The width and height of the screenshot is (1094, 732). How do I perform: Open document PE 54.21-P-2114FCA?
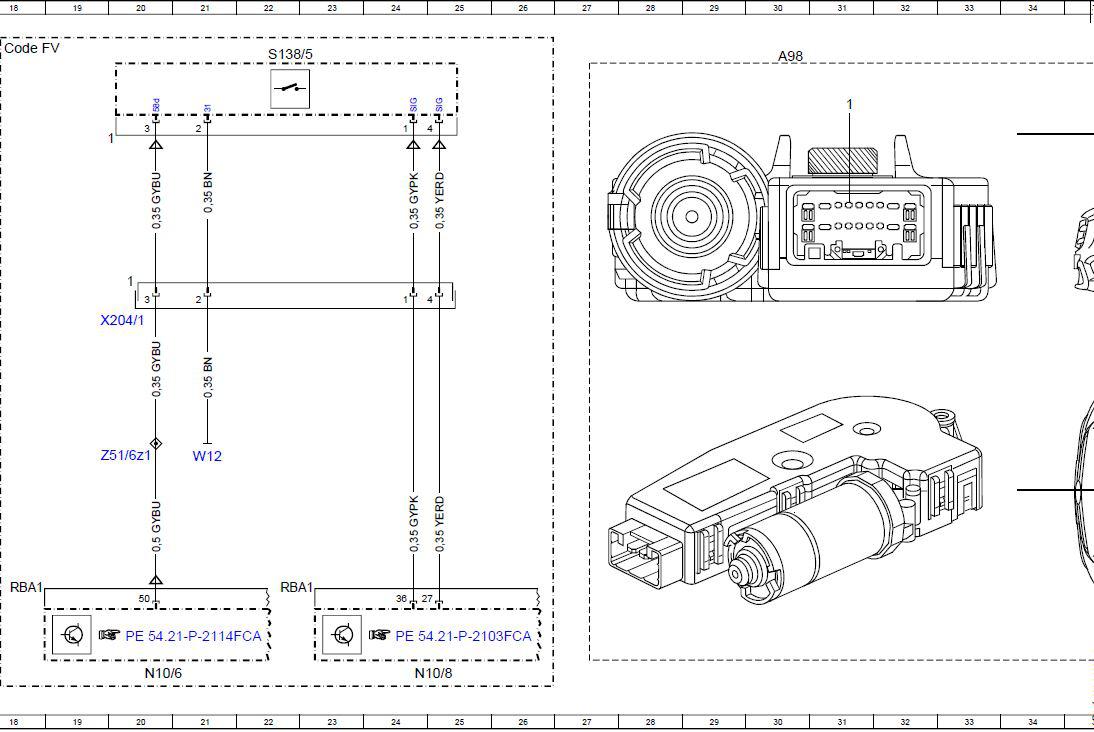193,636
